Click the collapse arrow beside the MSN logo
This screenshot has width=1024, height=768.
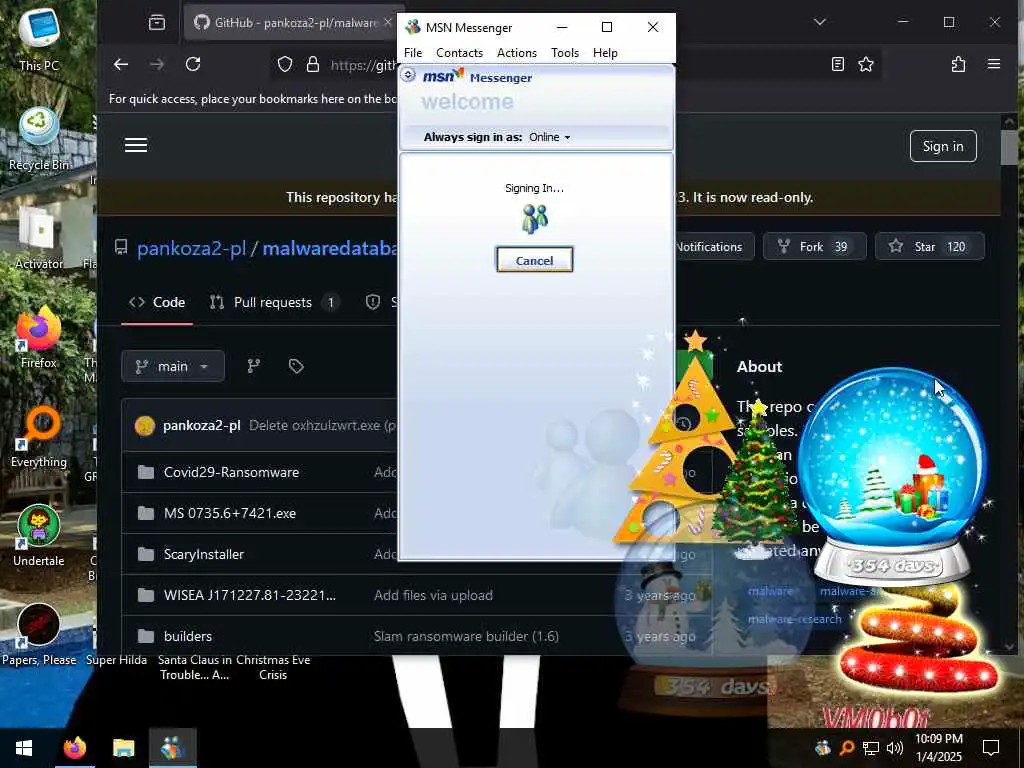408,74
